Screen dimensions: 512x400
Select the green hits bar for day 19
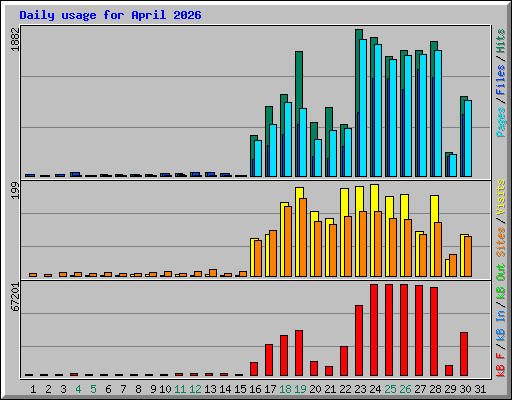click(x=299, y=80)
